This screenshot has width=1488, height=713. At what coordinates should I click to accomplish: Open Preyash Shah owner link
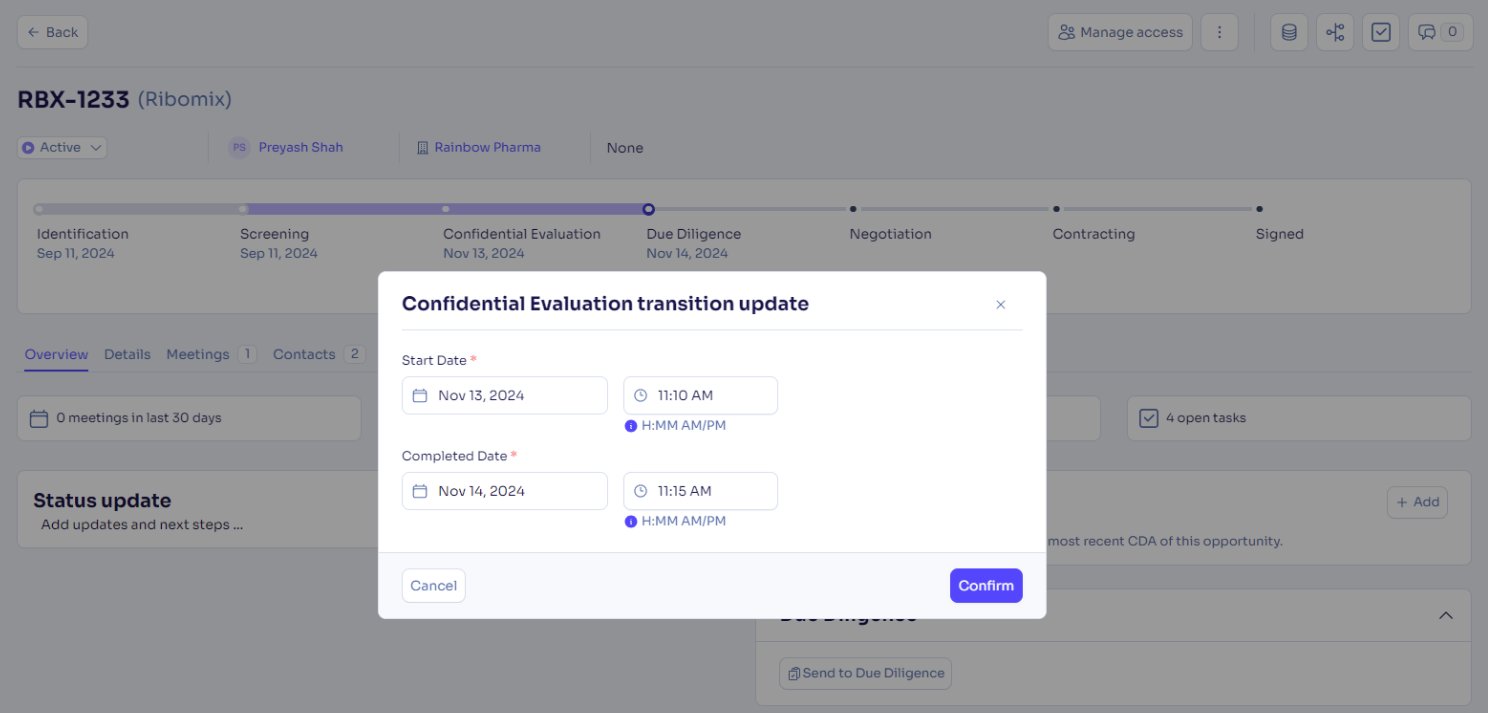[x=301, y=147]
